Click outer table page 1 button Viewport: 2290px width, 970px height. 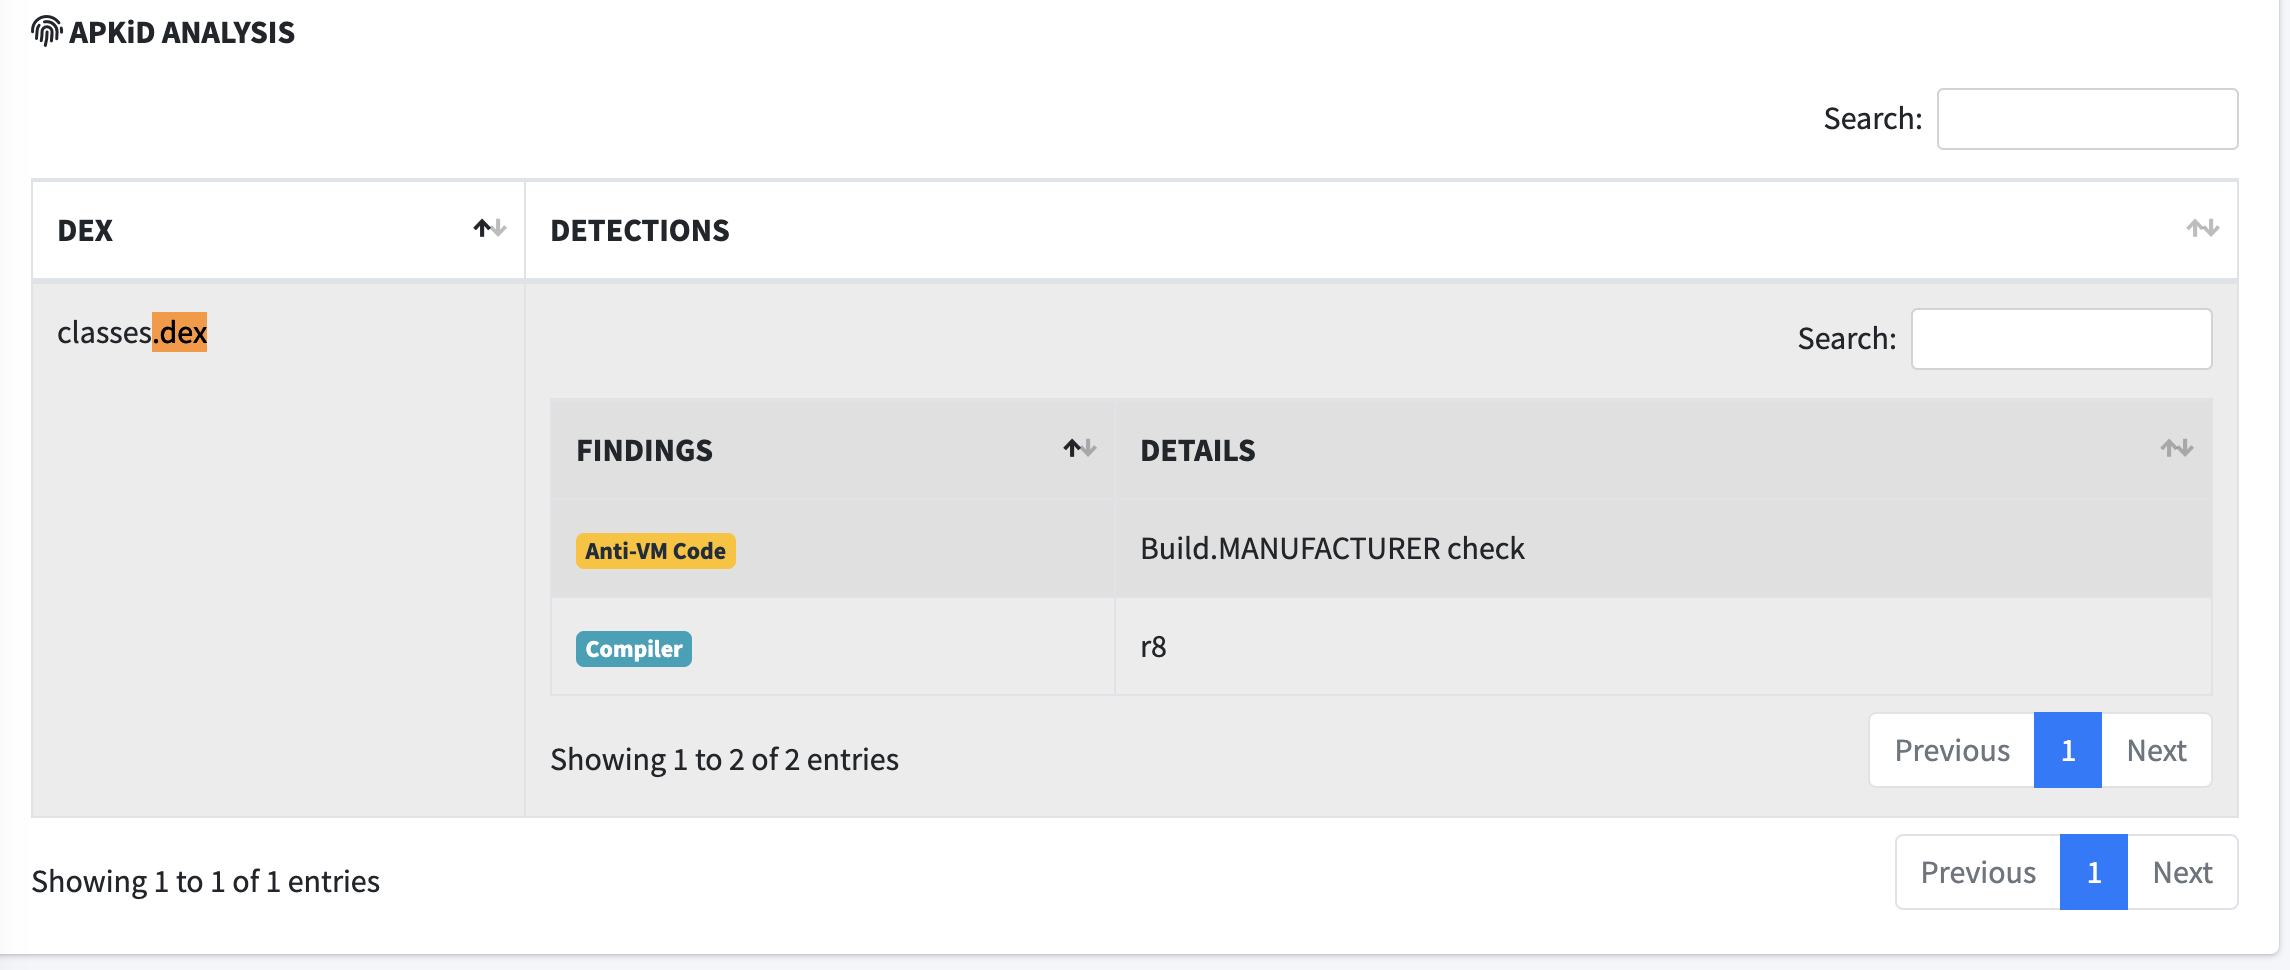coord(2093,872)
